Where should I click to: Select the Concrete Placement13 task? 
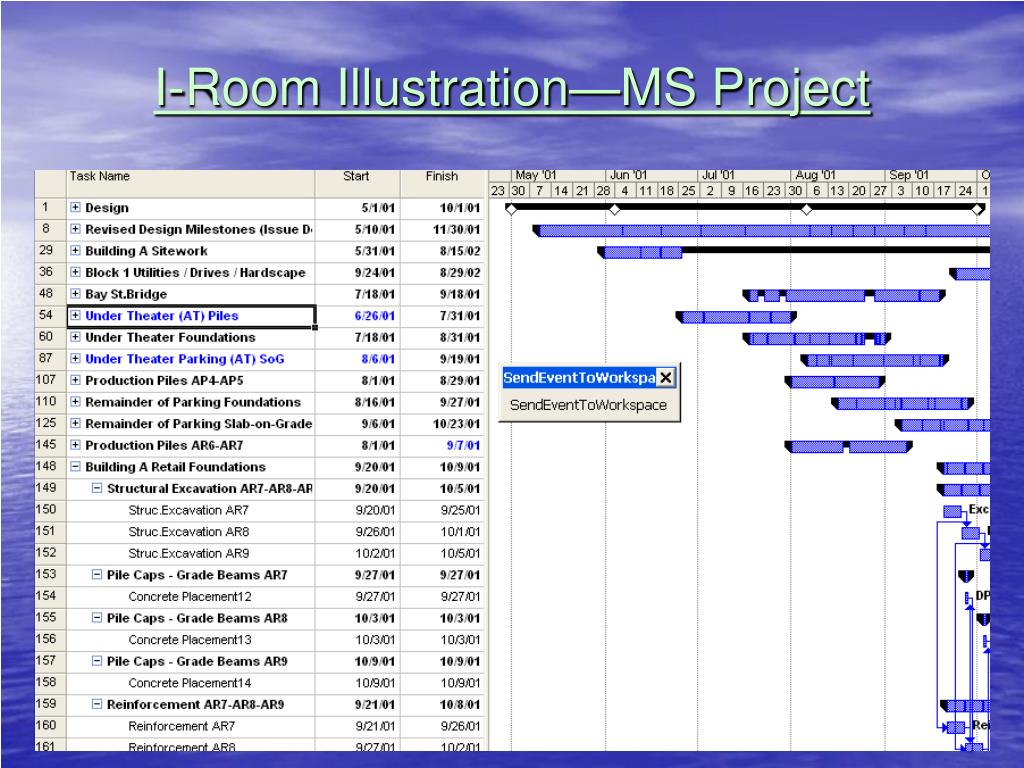click(x=189, y=639)
